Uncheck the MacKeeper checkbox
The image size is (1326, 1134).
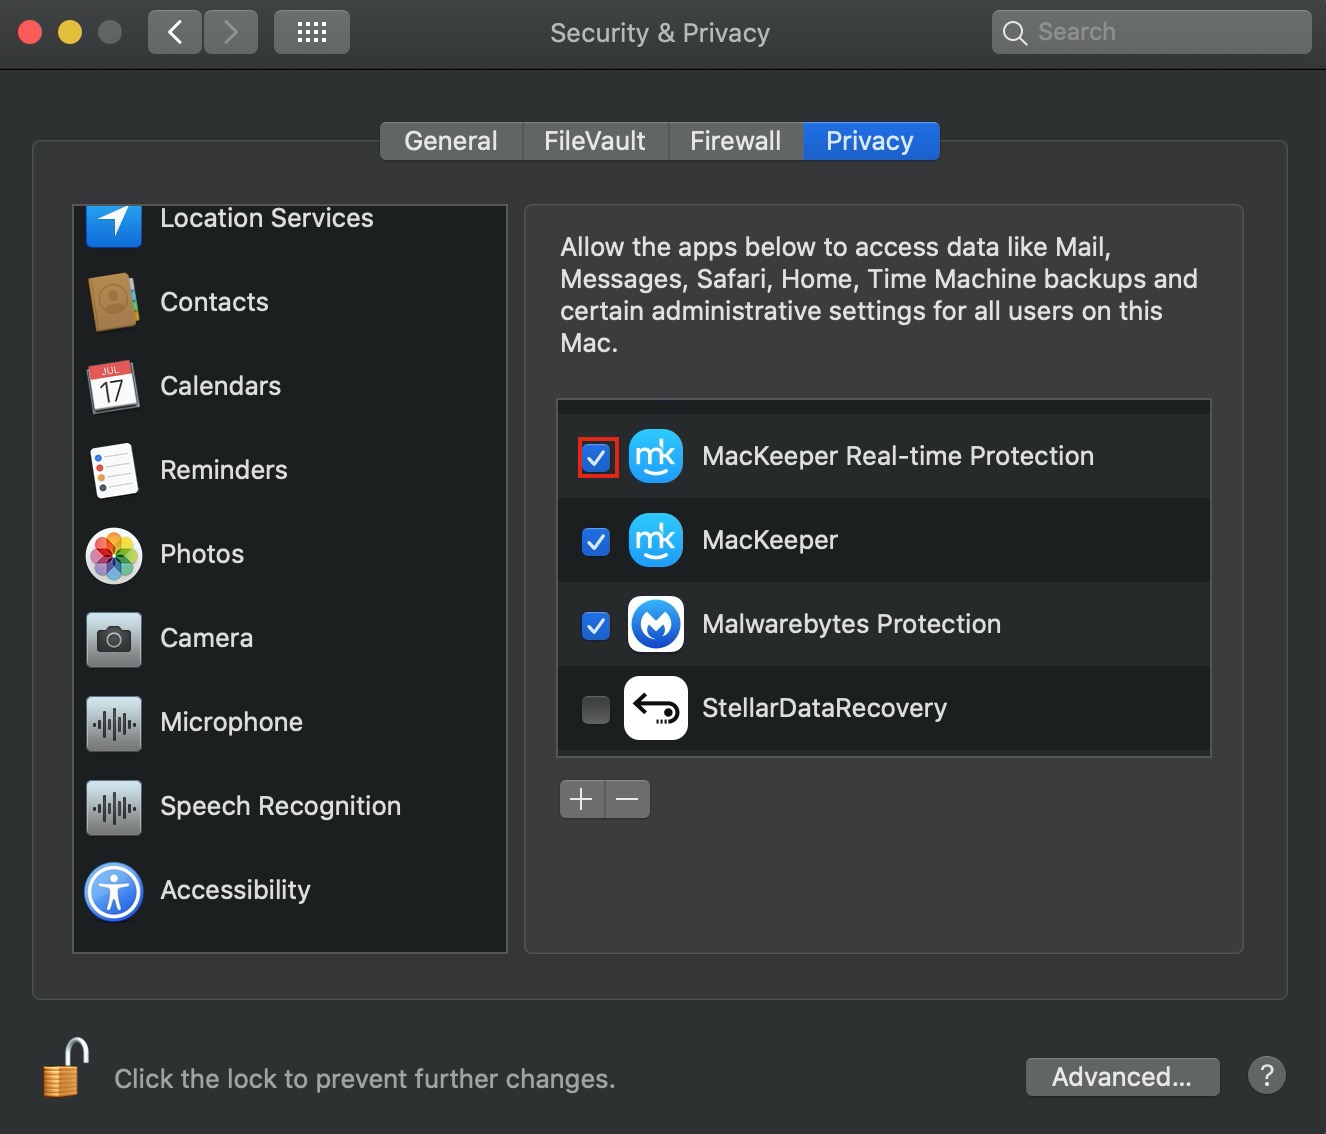point(596,542)
